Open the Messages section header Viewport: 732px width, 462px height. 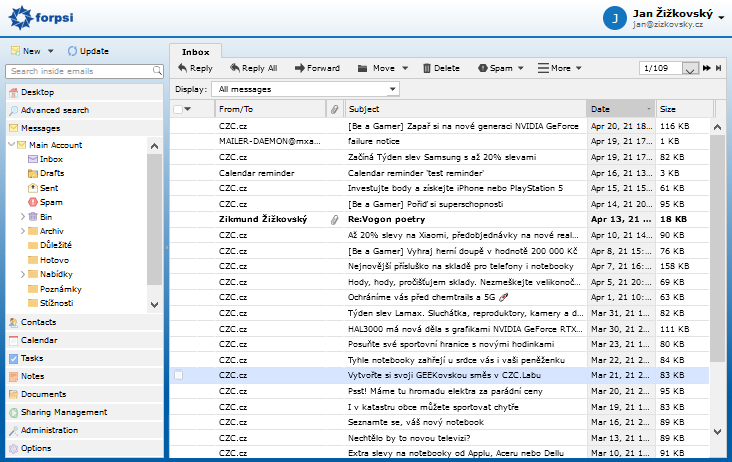point(84,128)
